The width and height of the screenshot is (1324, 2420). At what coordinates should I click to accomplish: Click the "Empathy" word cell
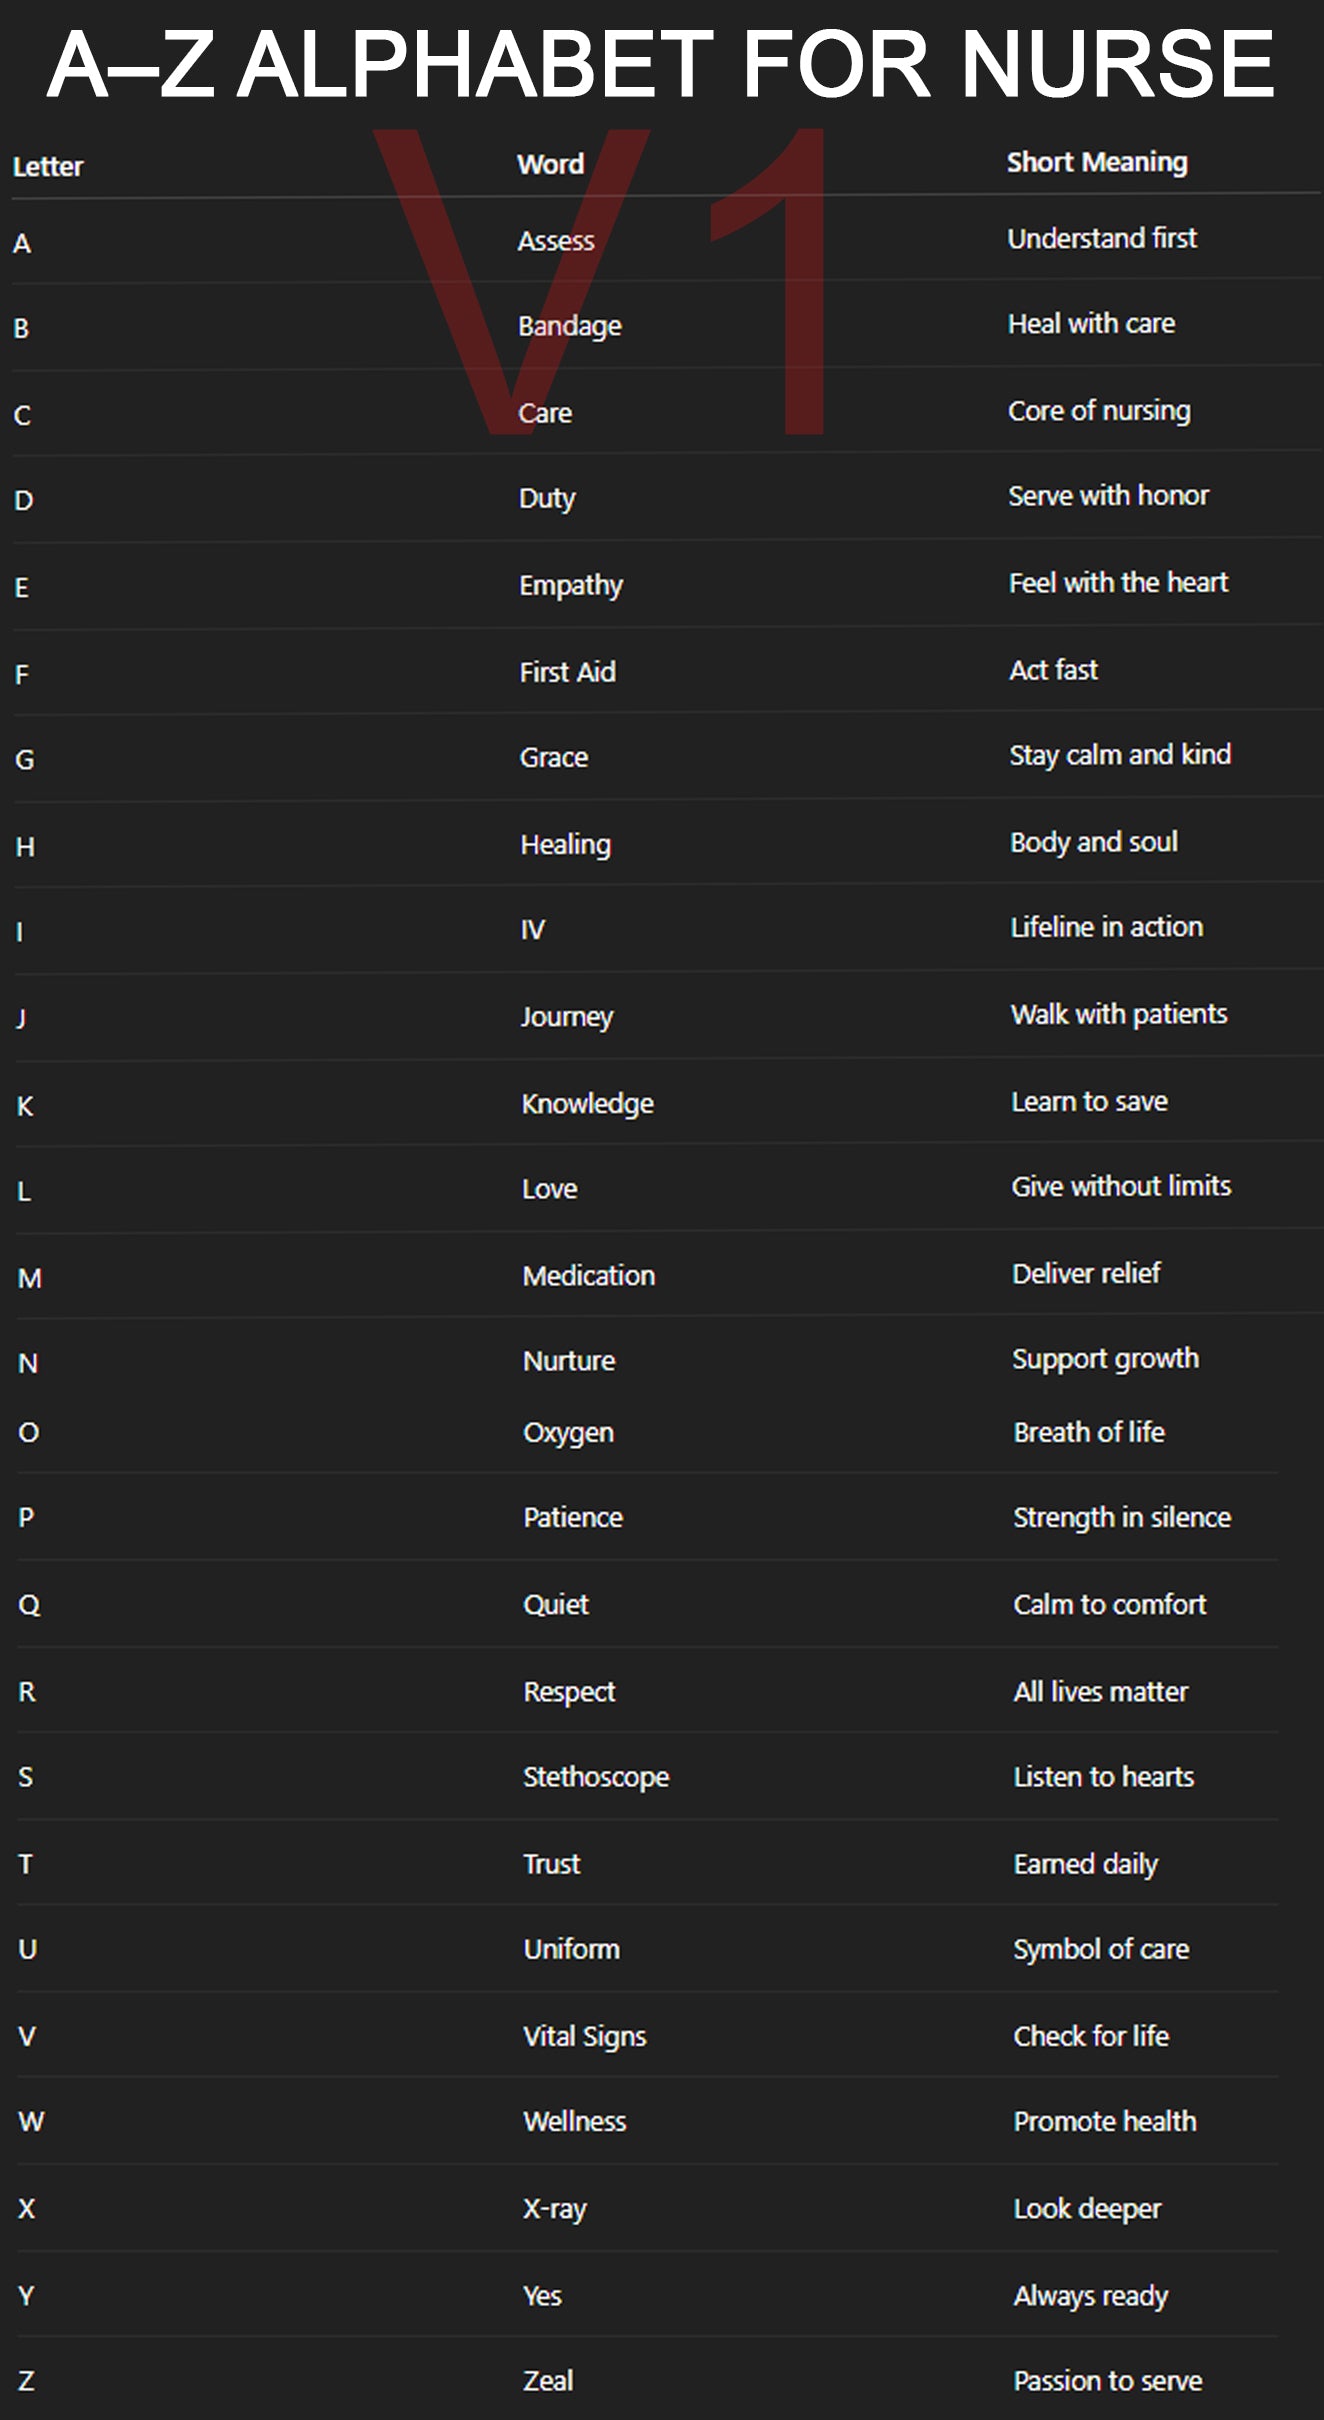[571, 585]
